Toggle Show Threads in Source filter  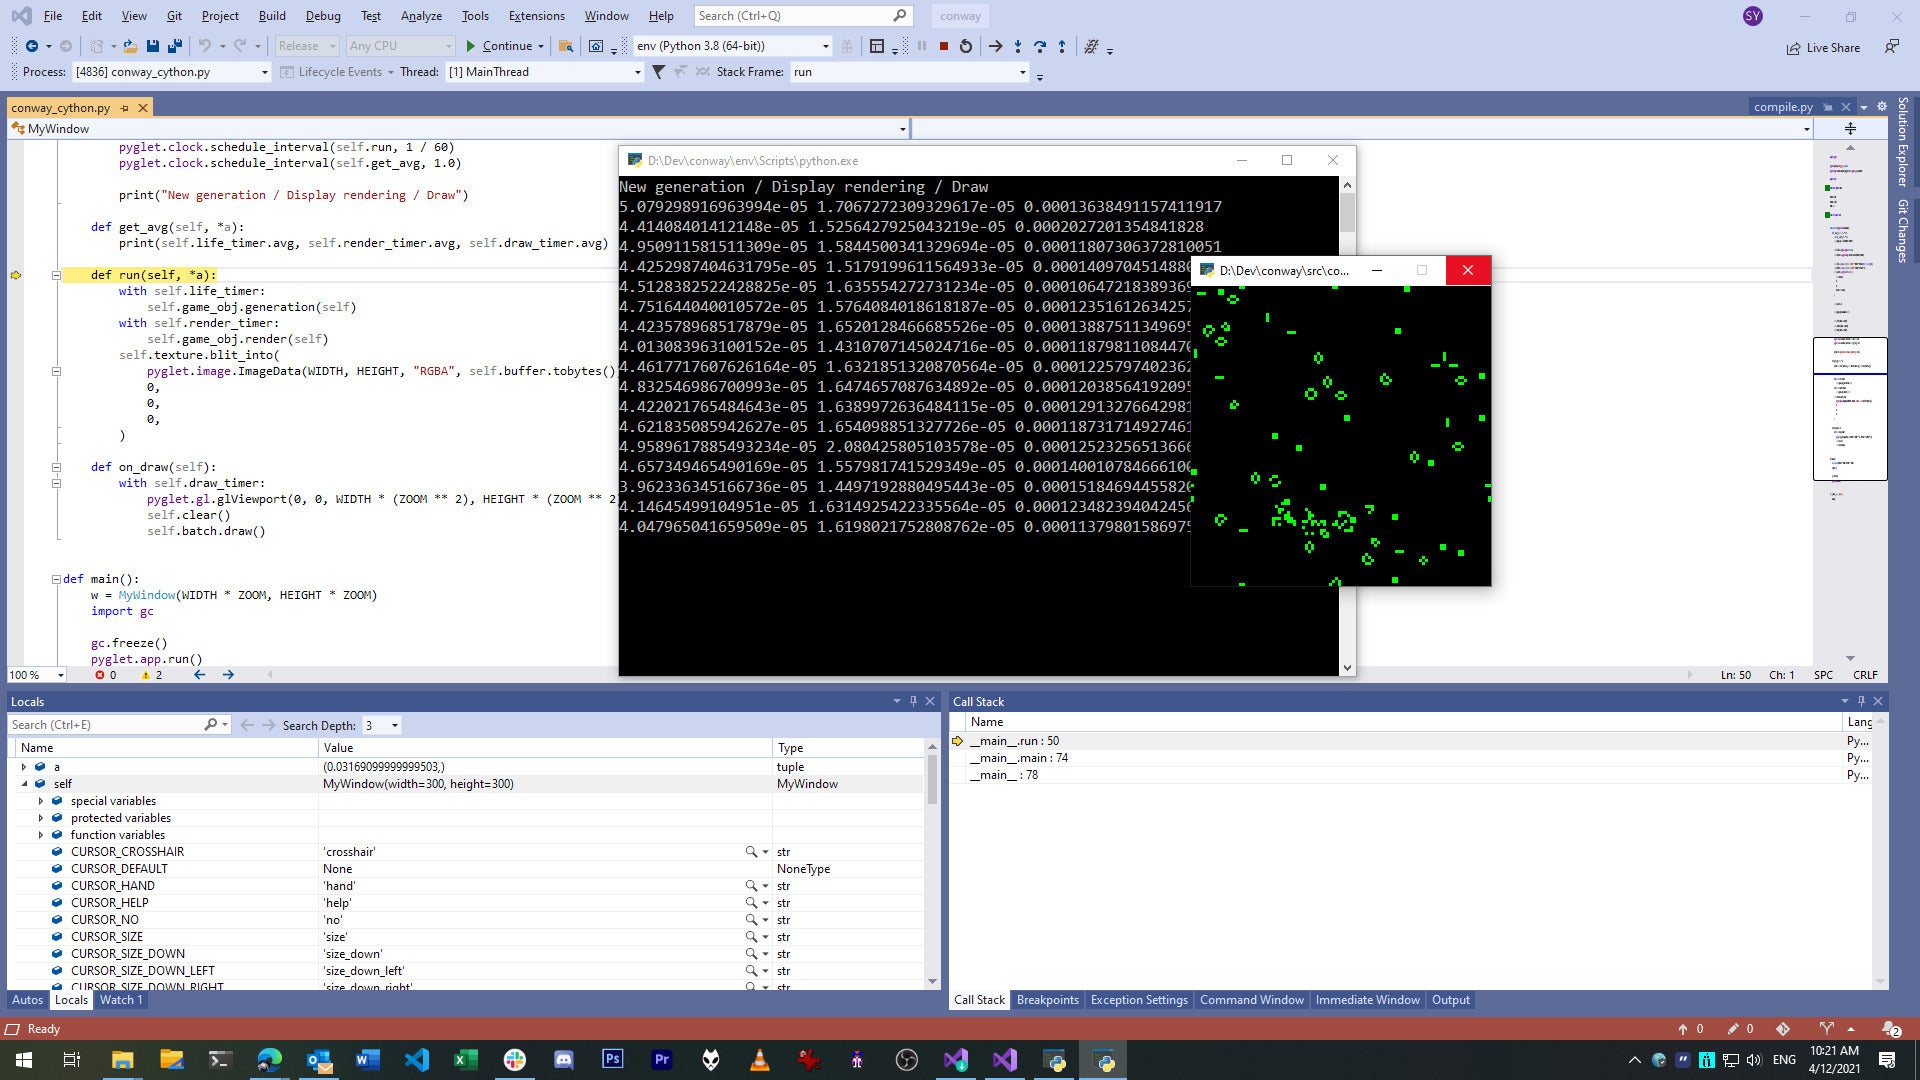point(1092,46)
